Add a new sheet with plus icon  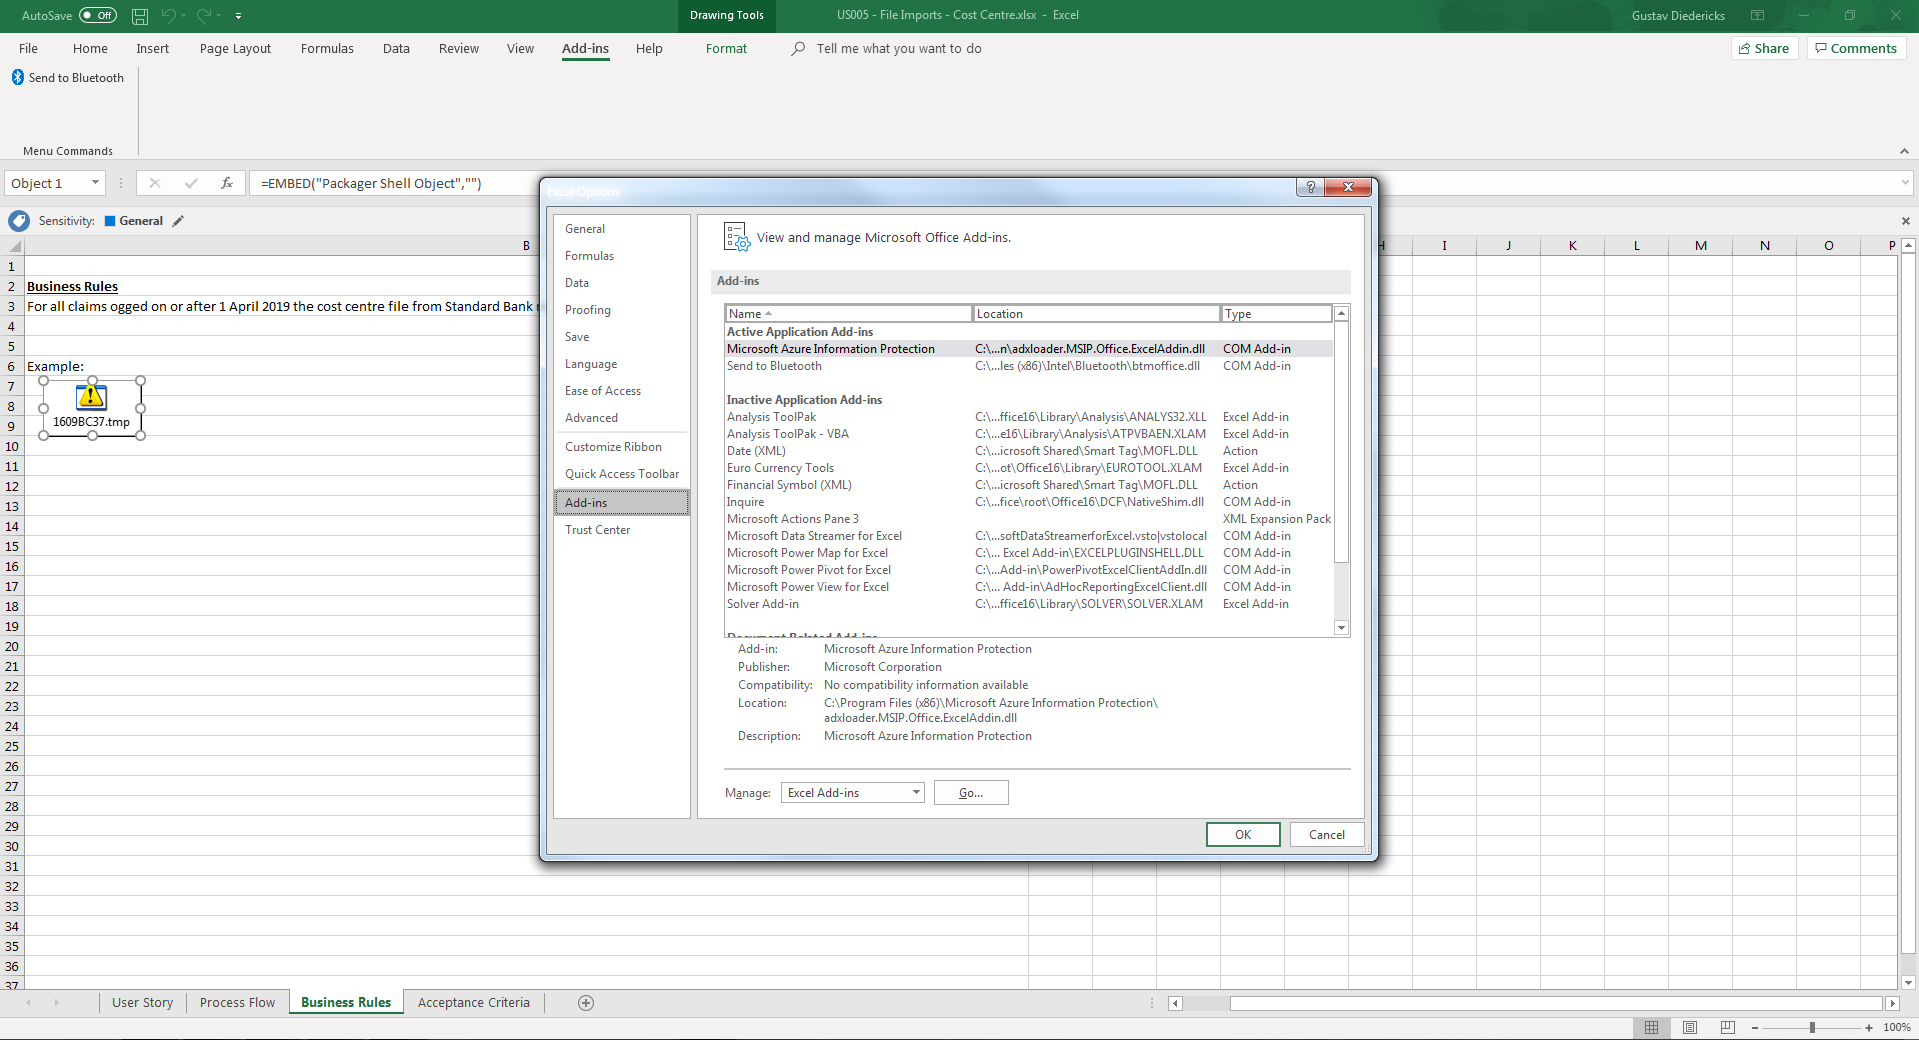tap(586, 1003)
